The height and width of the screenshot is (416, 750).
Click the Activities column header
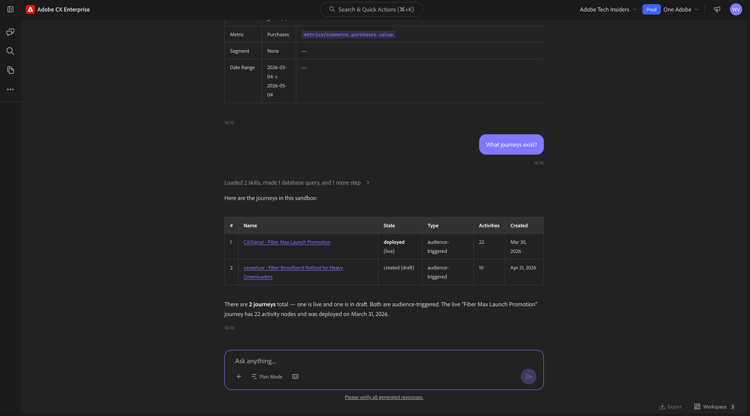489,225
